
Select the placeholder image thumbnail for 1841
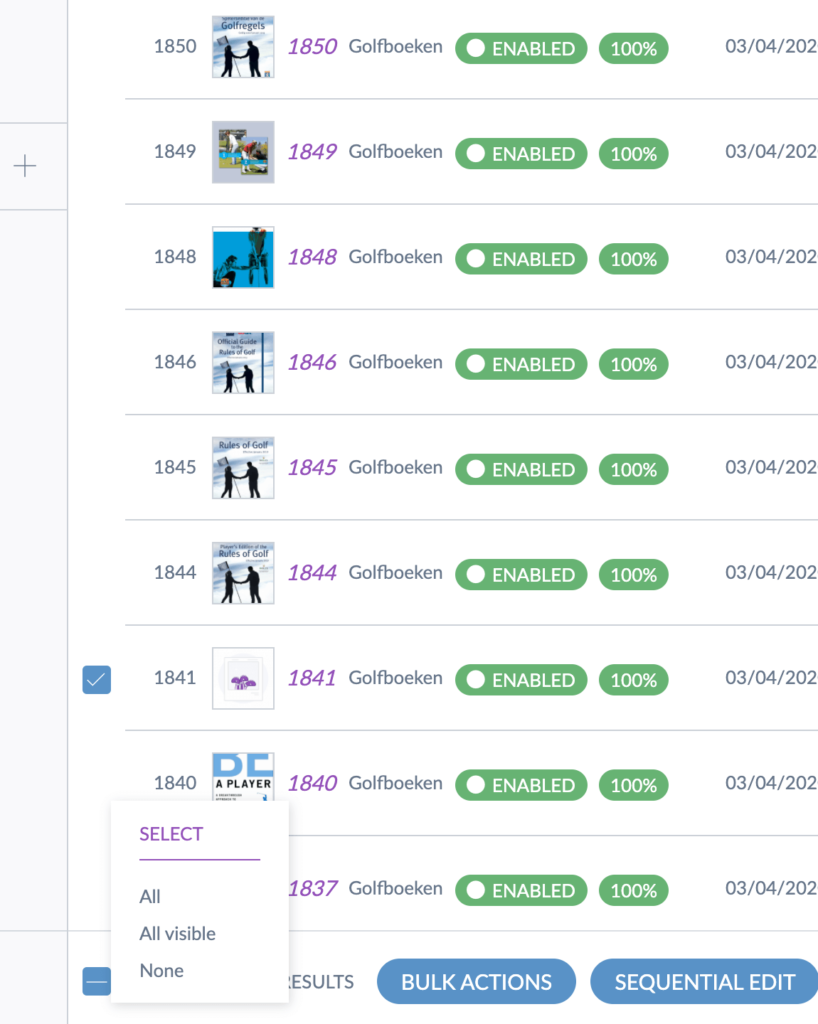click(x=243, y=678)
